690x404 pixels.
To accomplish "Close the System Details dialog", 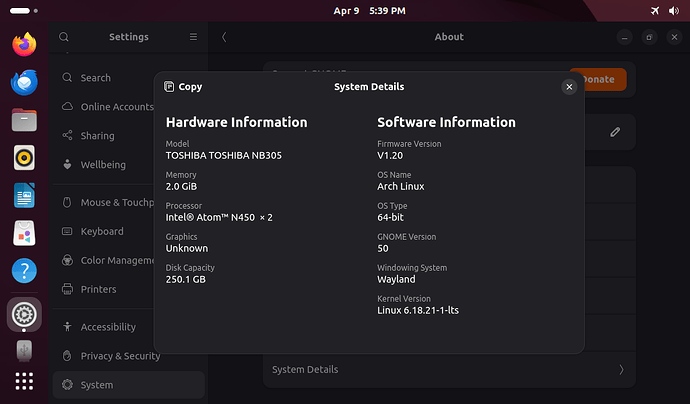I will pyautogui.click(x=569, y=87).
